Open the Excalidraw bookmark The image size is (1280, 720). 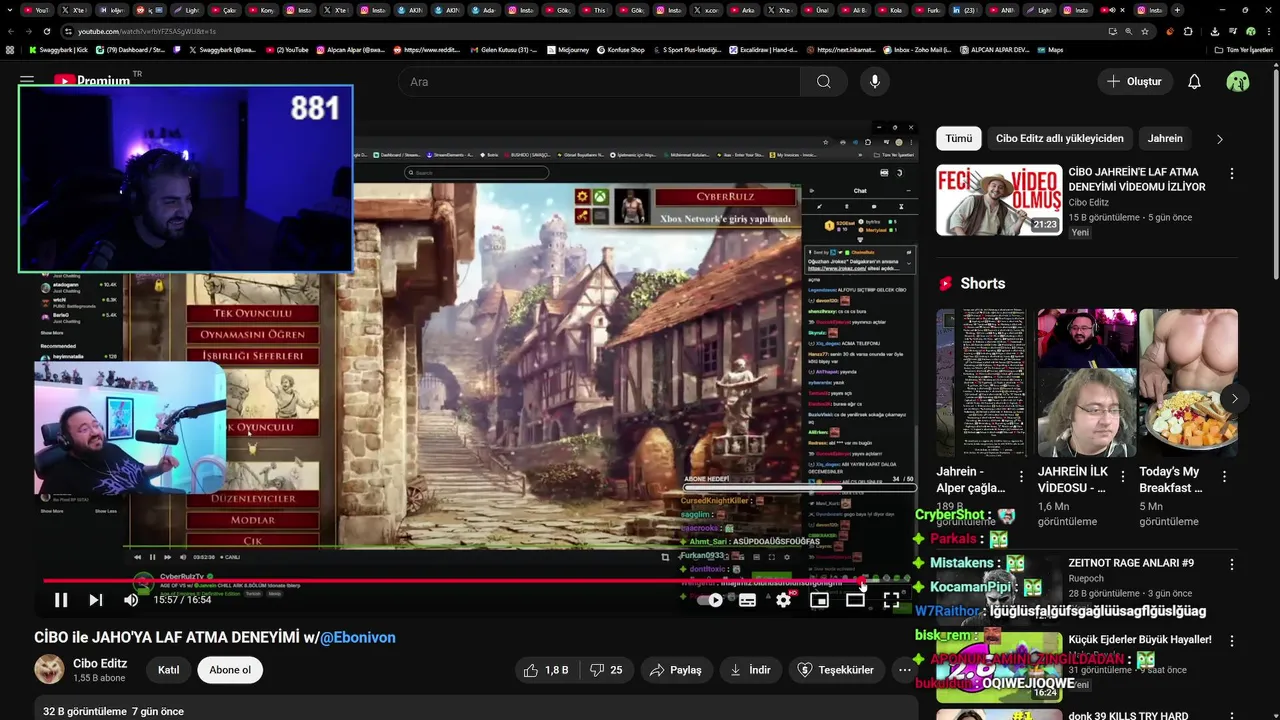763,50
